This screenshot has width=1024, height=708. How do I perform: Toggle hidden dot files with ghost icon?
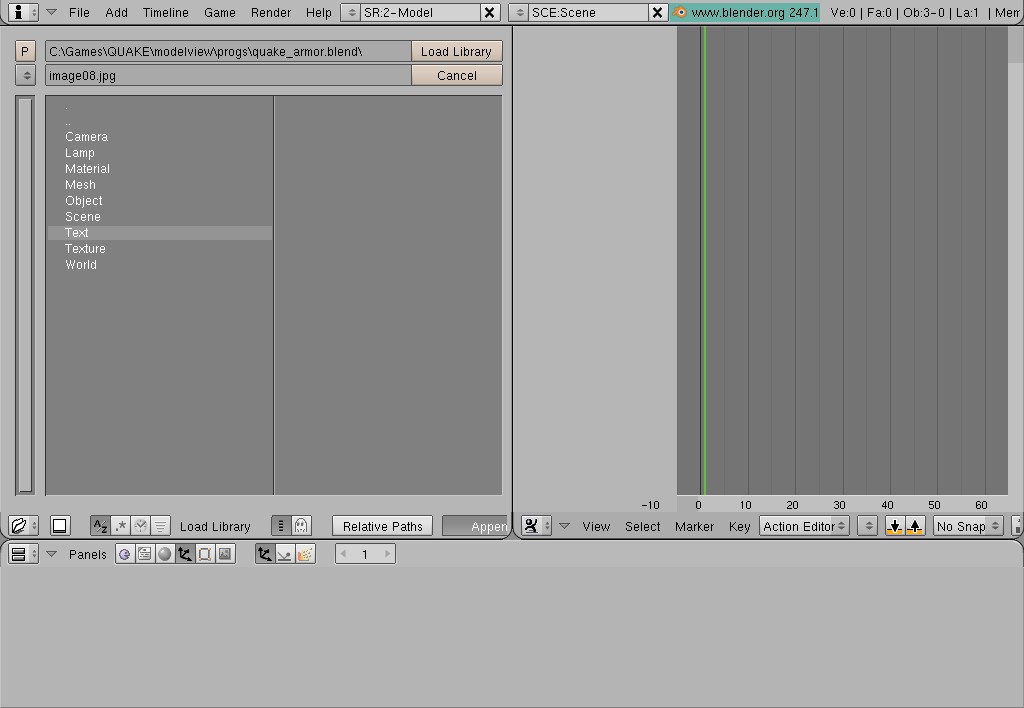pos(301,526)
